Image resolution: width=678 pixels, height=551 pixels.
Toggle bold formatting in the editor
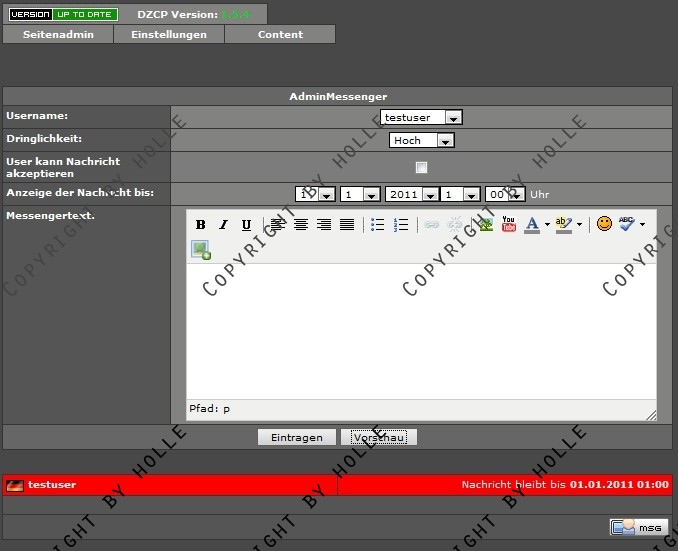point(200,224)
